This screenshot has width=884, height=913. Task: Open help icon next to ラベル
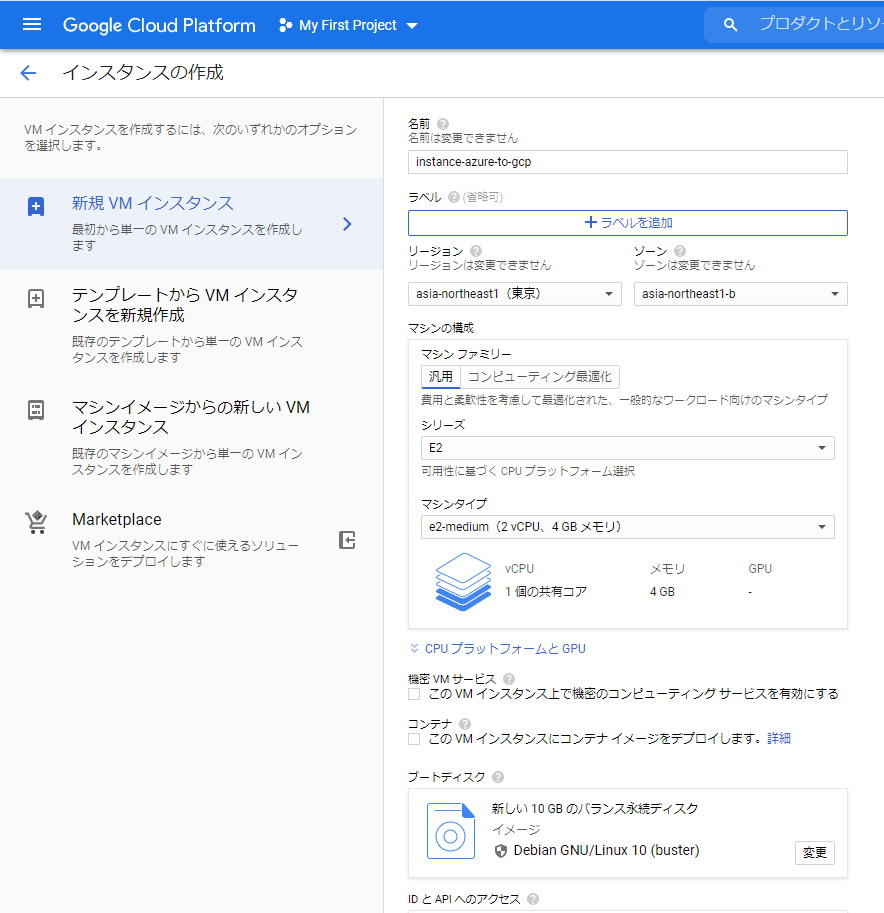tap(454, 197)
